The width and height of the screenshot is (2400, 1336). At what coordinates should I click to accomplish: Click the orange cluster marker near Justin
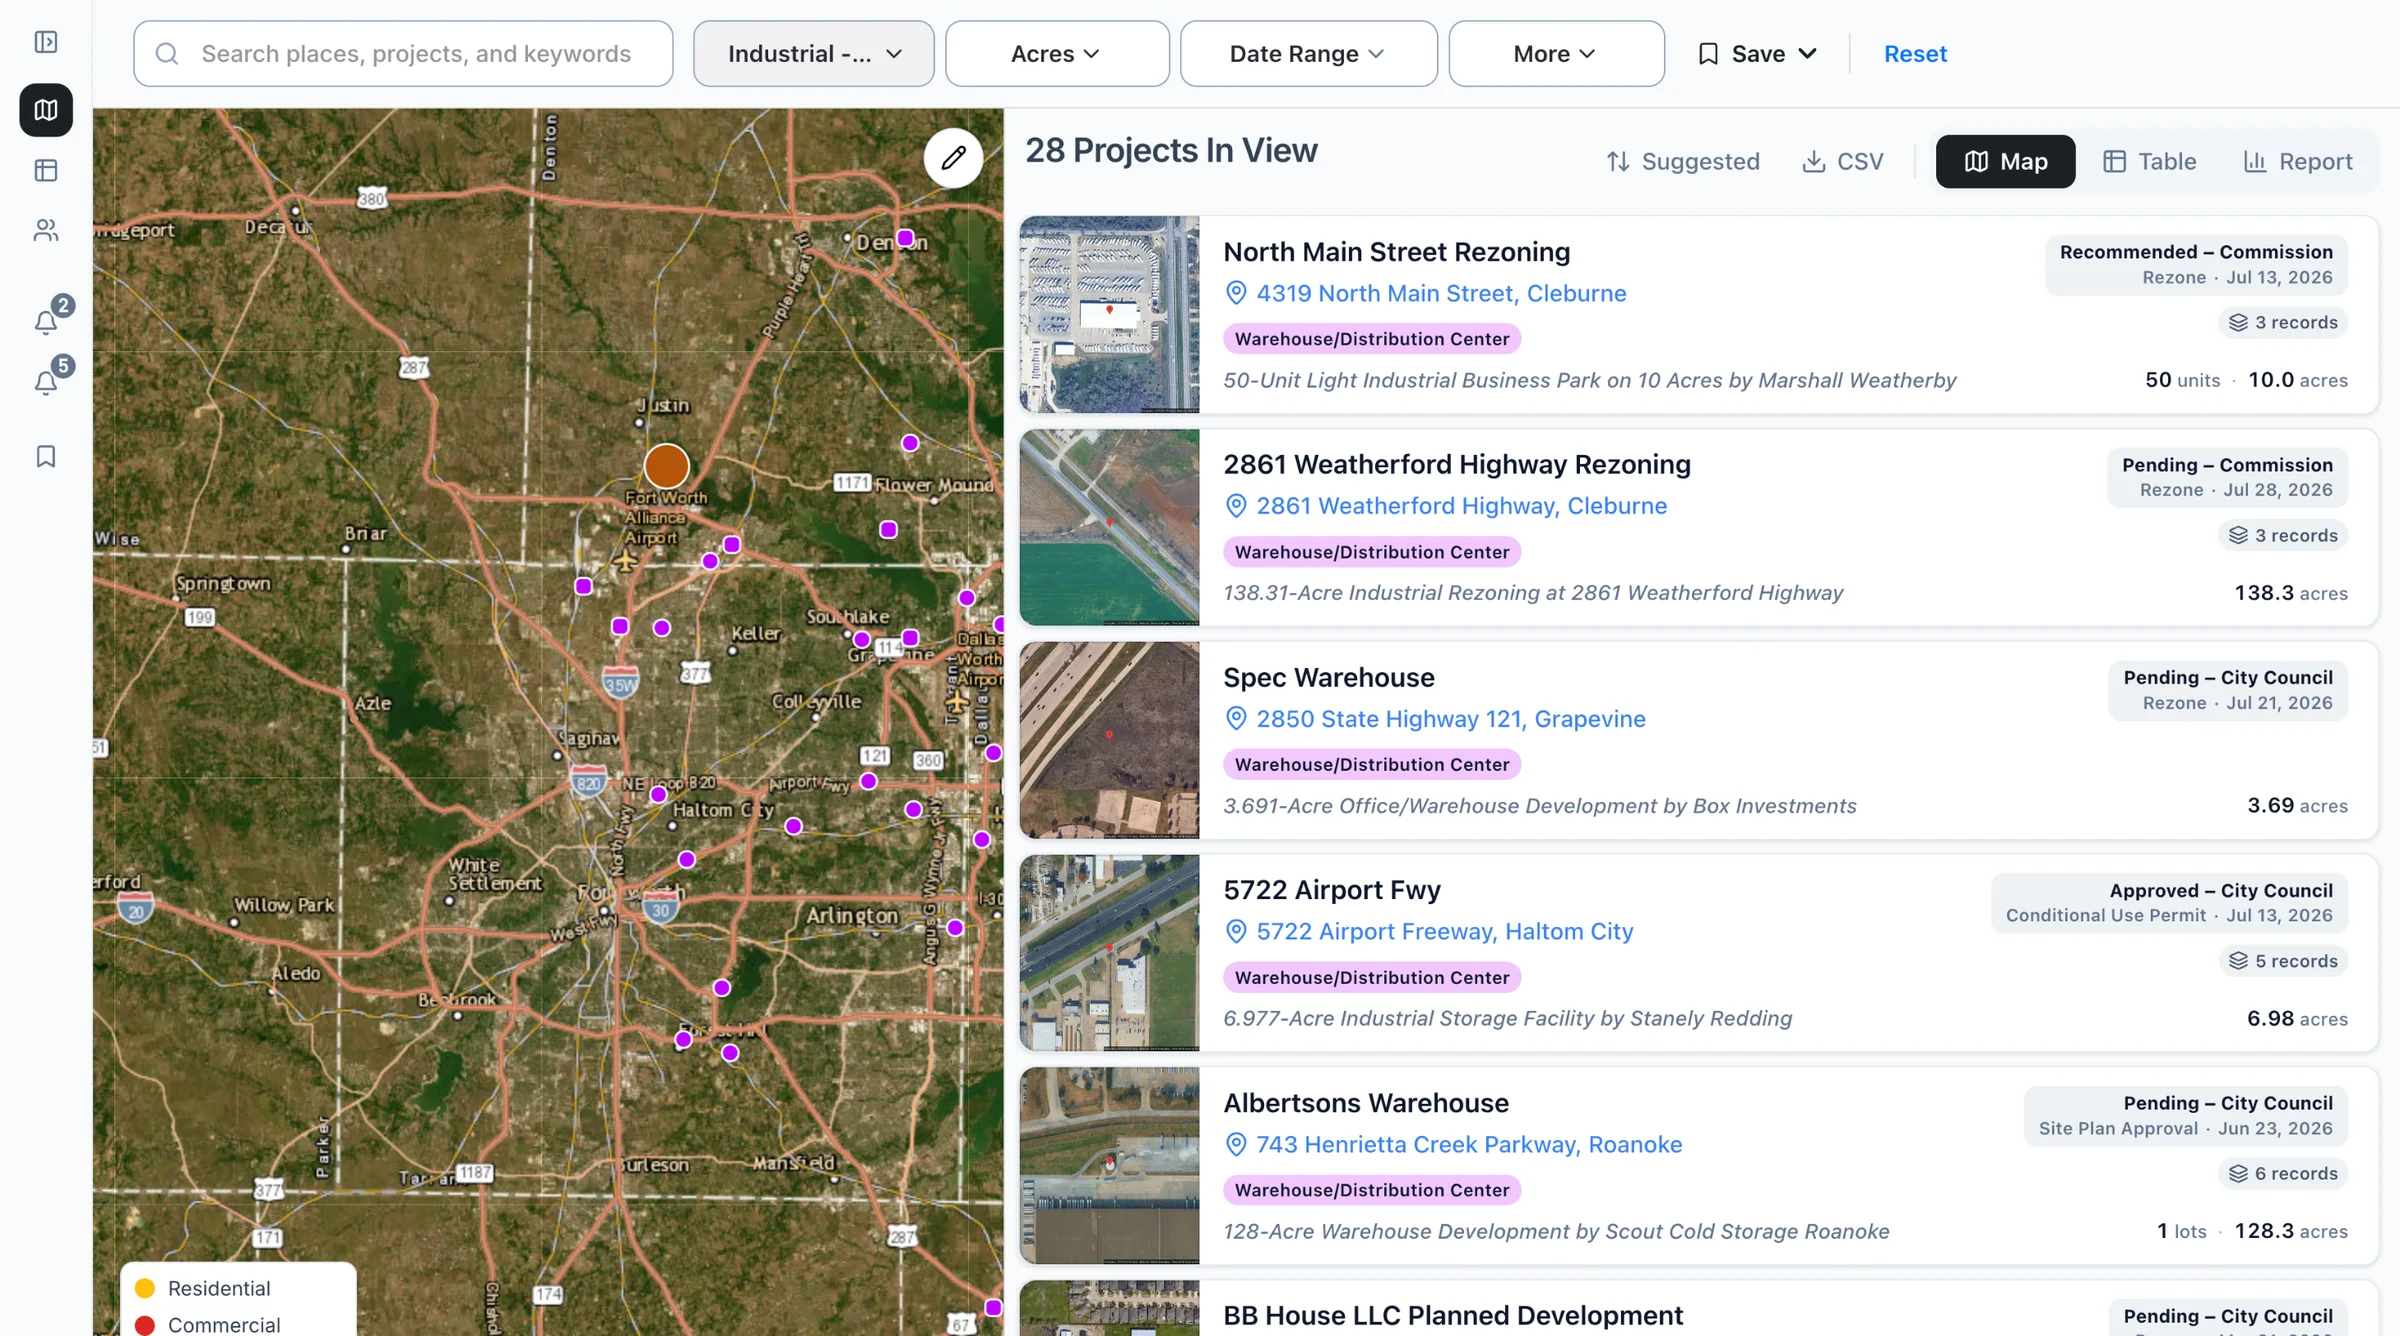click(x=666, y=466)
